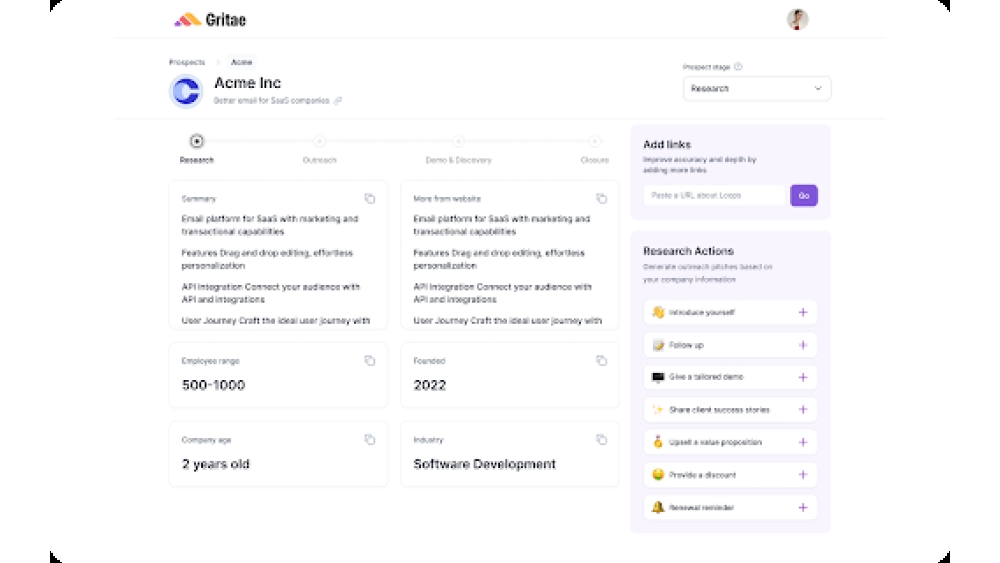
Task: Copy the Industry value
Action: 601,440
